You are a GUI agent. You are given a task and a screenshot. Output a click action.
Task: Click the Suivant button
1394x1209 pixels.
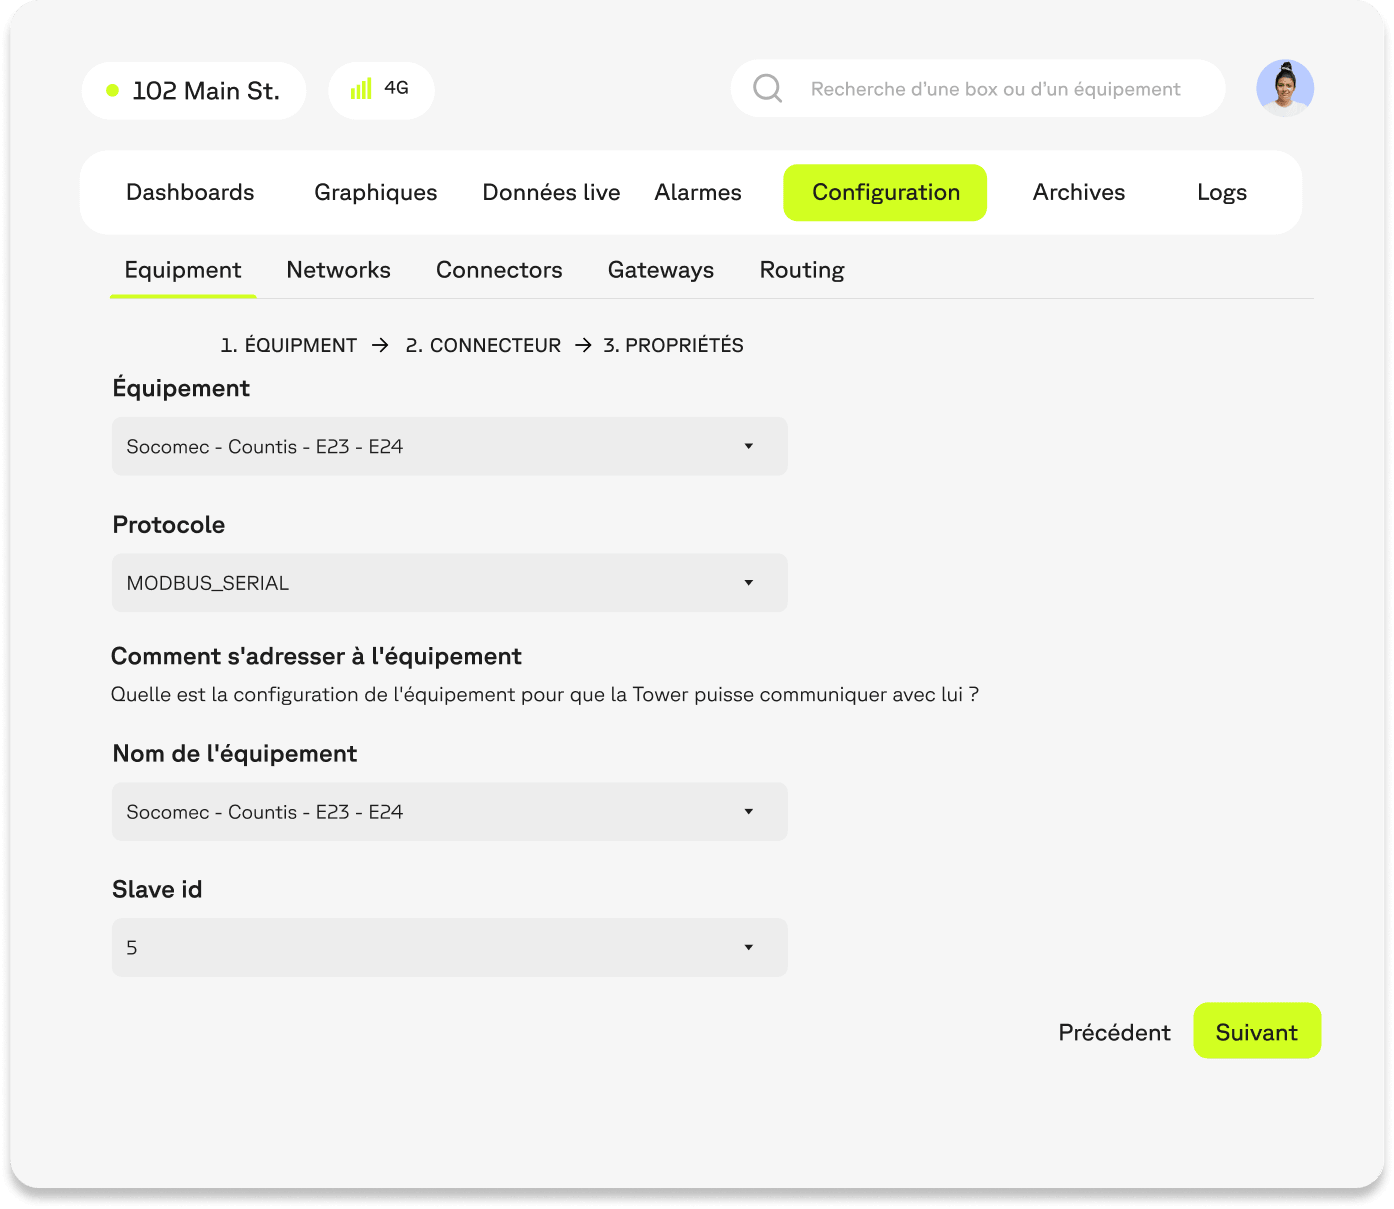pos(1257,1031)
